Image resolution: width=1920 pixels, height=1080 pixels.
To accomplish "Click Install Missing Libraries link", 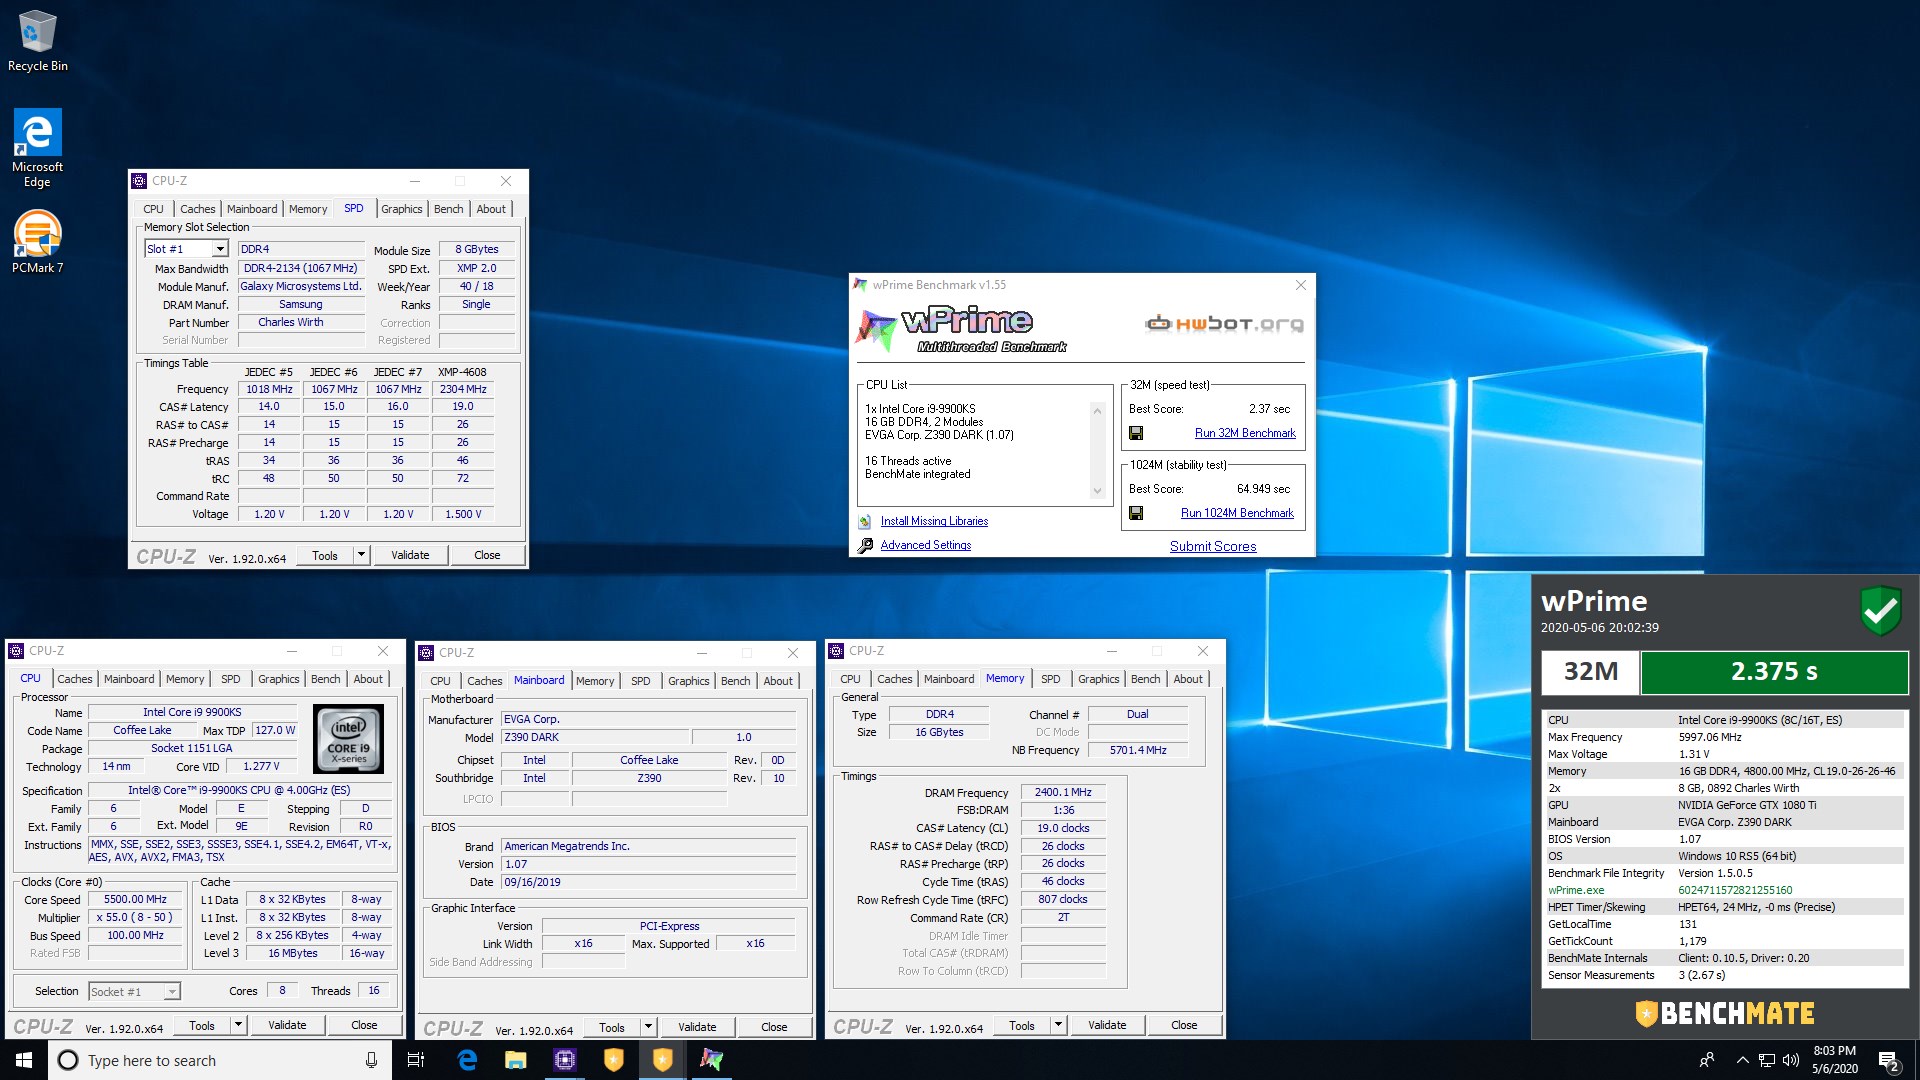I will point(934,521).
